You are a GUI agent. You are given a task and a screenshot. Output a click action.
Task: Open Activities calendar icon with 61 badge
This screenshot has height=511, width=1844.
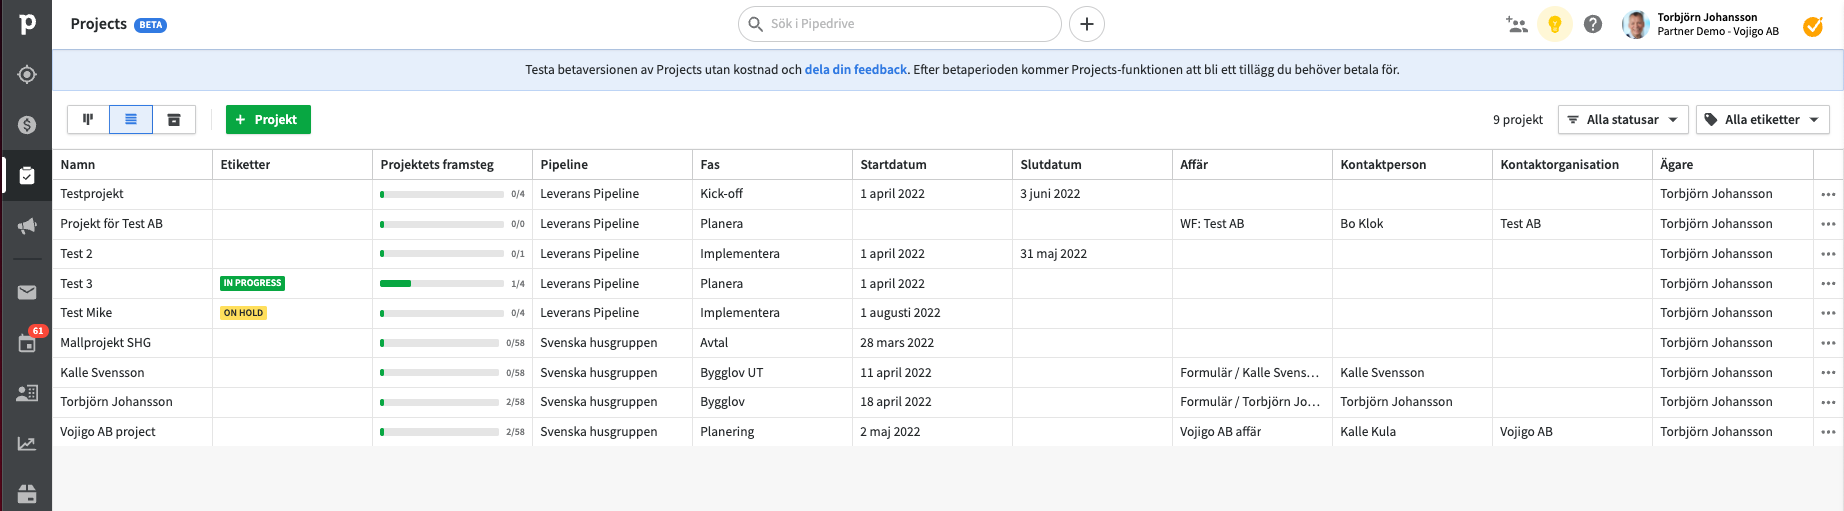[x=27, y=343]
